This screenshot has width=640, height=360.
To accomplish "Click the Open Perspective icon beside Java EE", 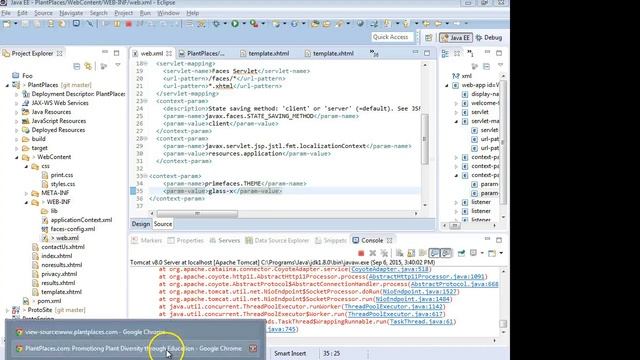I will coord(428,38).
